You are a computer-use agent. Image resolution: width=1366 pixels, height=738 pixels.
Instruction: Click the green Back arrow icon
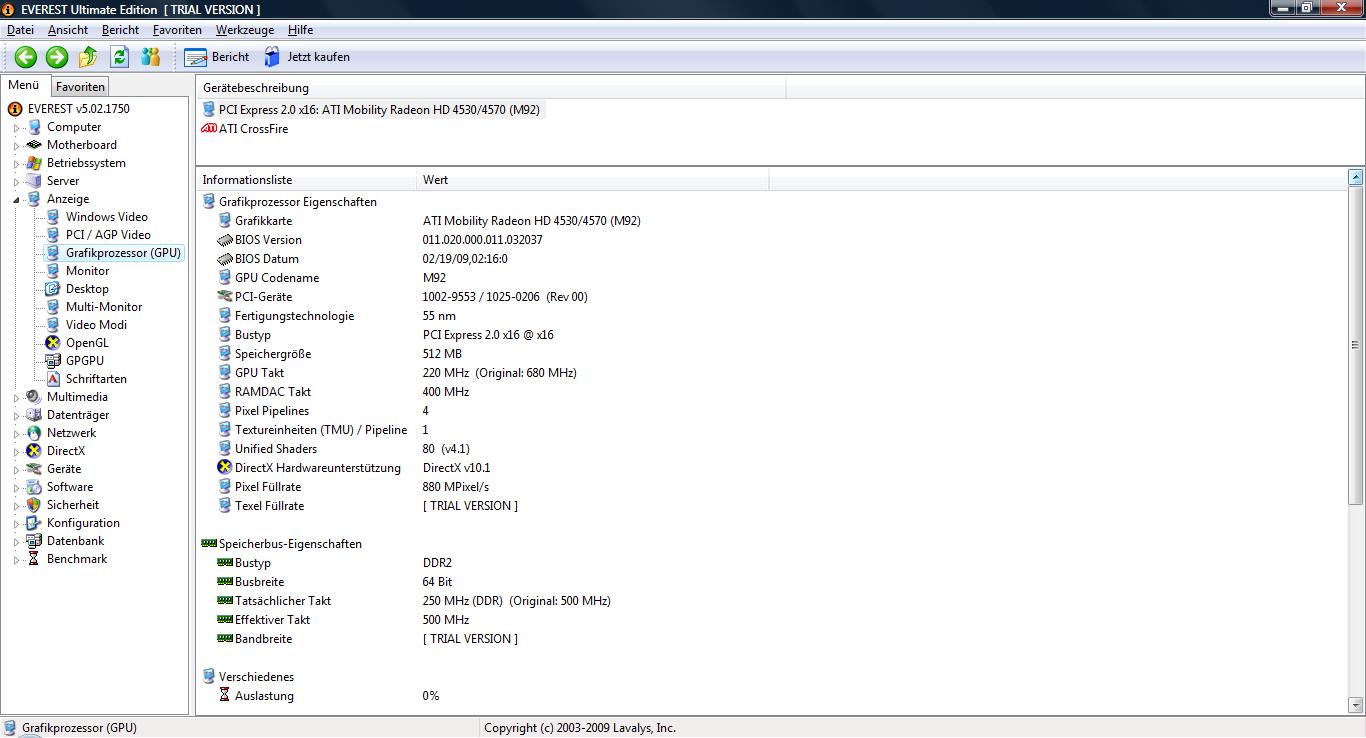[26, 57]
